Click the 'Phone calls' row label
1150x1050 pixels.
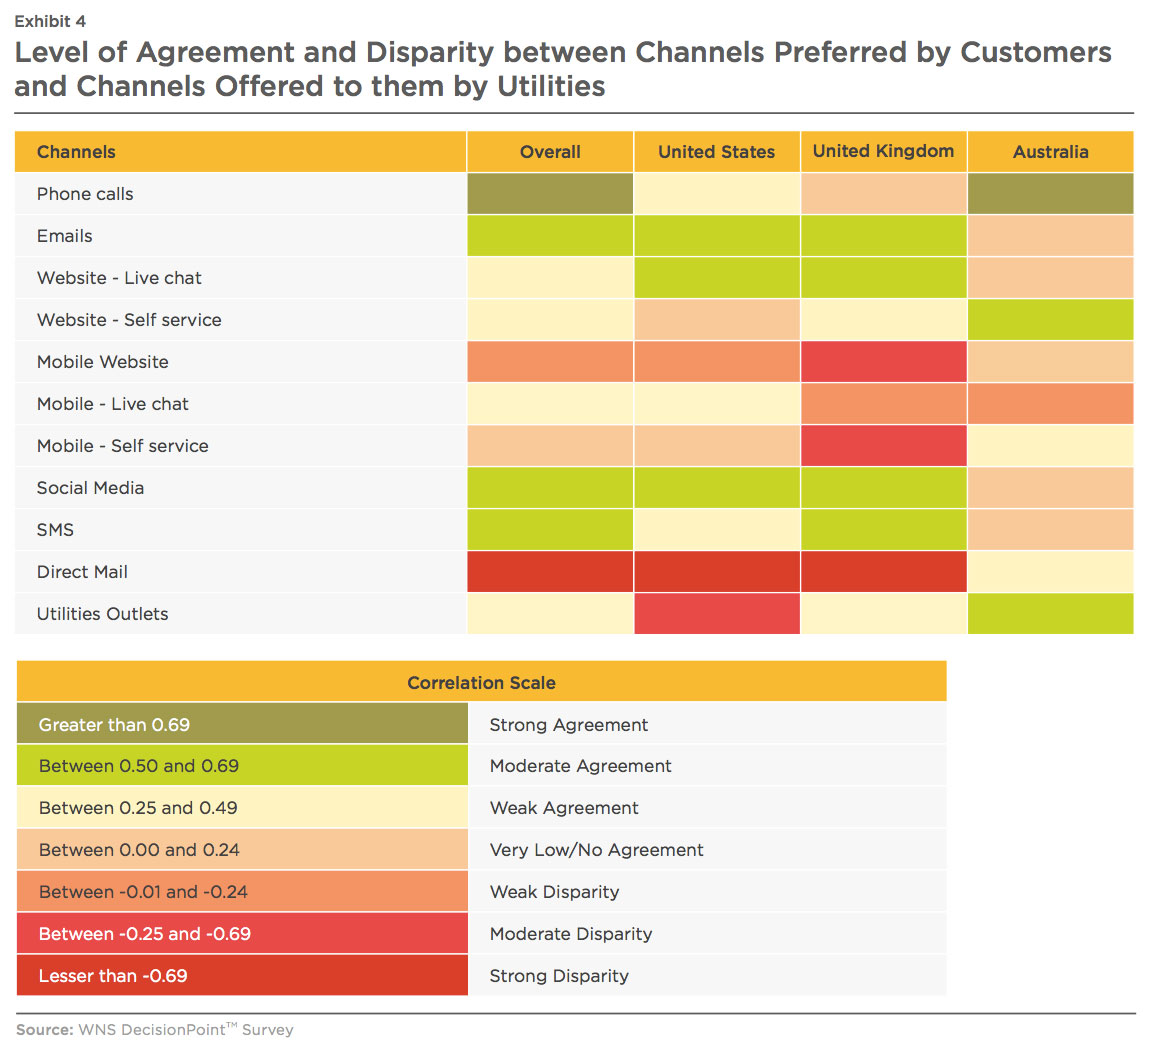[x=85, y=194]
